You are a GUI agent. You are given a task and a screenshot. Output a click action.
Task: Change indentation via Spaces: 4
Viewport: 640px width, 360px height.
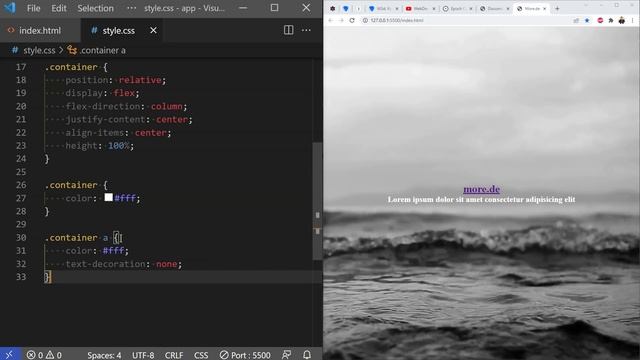[x=104, y=355]
